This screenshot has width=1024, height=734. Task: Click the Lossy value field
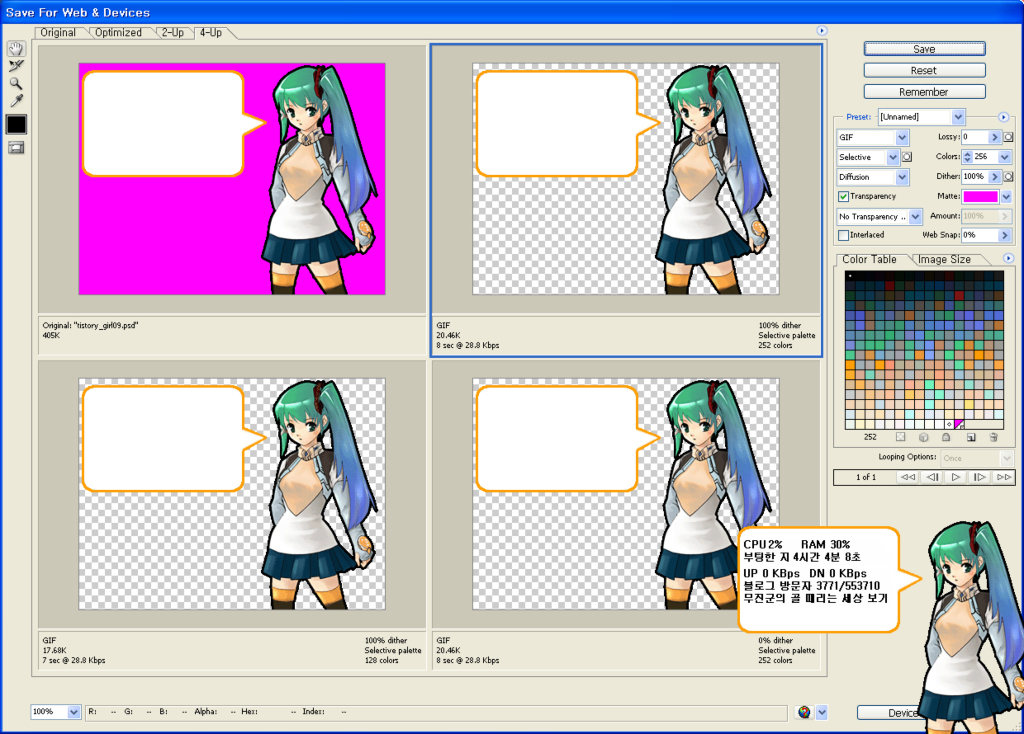975,137
